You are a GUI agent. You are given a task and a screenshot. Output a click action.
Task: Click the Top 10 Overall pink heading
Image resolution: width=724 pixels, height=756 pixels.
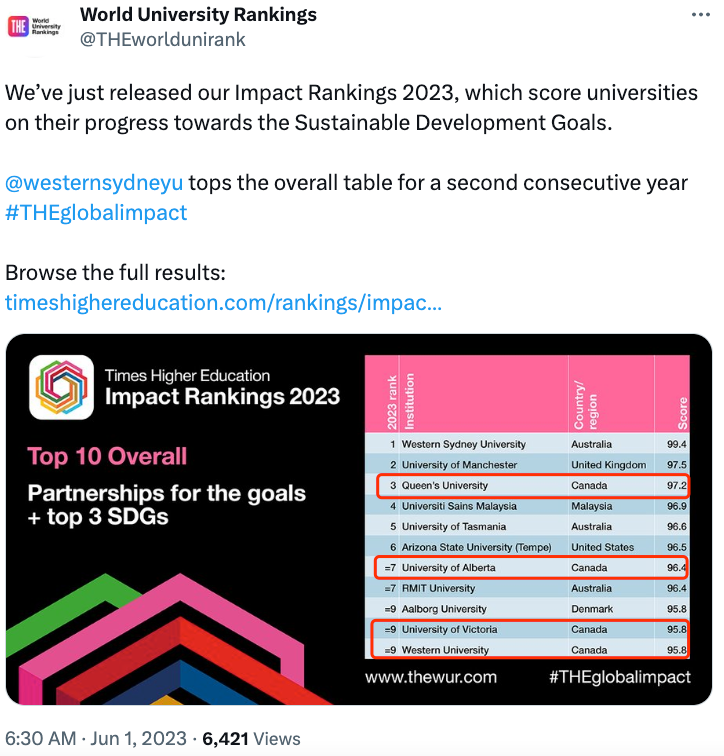coord(107,456)
